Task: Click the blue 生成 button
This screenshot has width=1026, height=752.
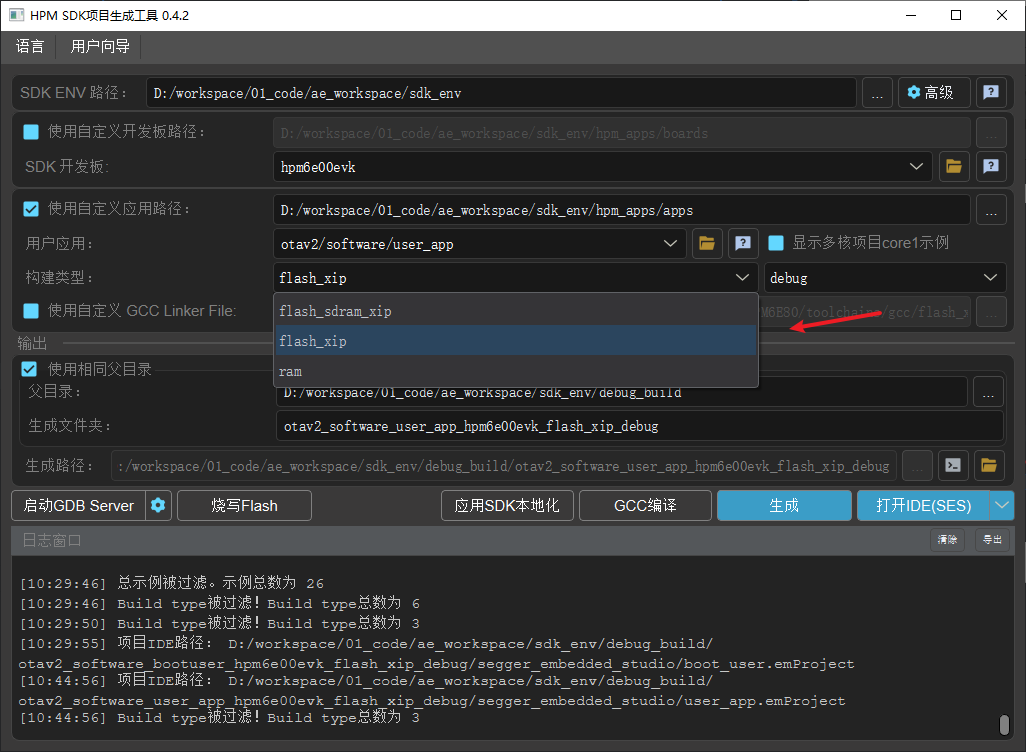Action: (784, 505)
